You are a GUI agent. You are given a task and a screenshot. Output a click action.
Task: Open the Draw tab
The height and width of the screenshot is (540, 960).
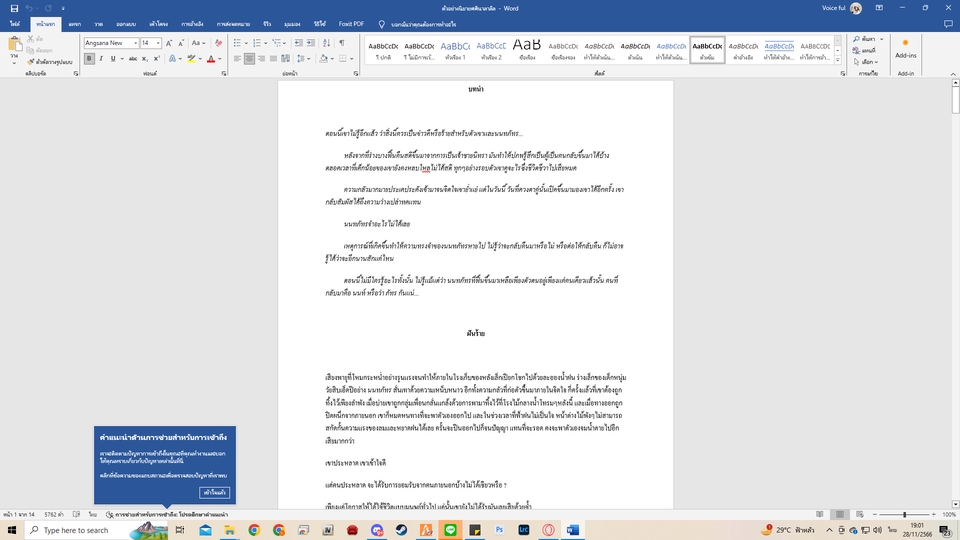click(99, 24)
